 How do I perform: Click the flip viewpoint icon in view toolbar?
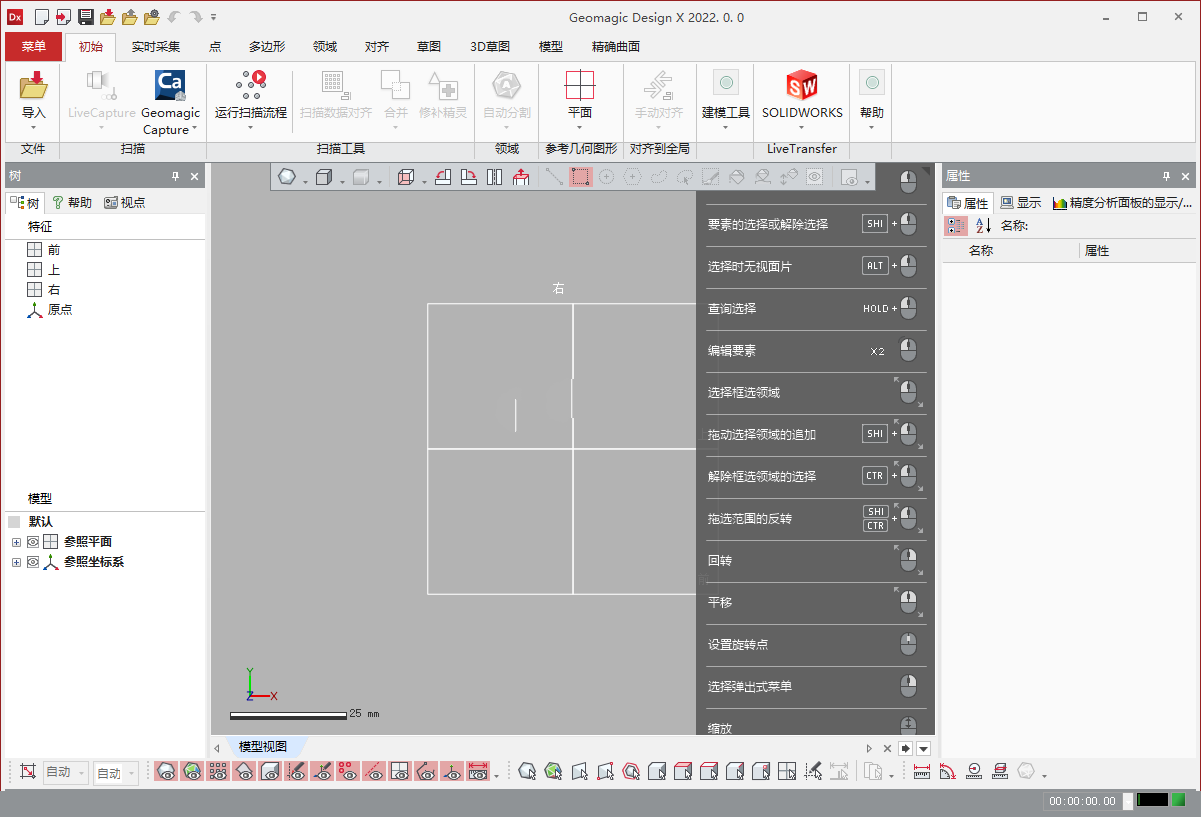(495, 177)
